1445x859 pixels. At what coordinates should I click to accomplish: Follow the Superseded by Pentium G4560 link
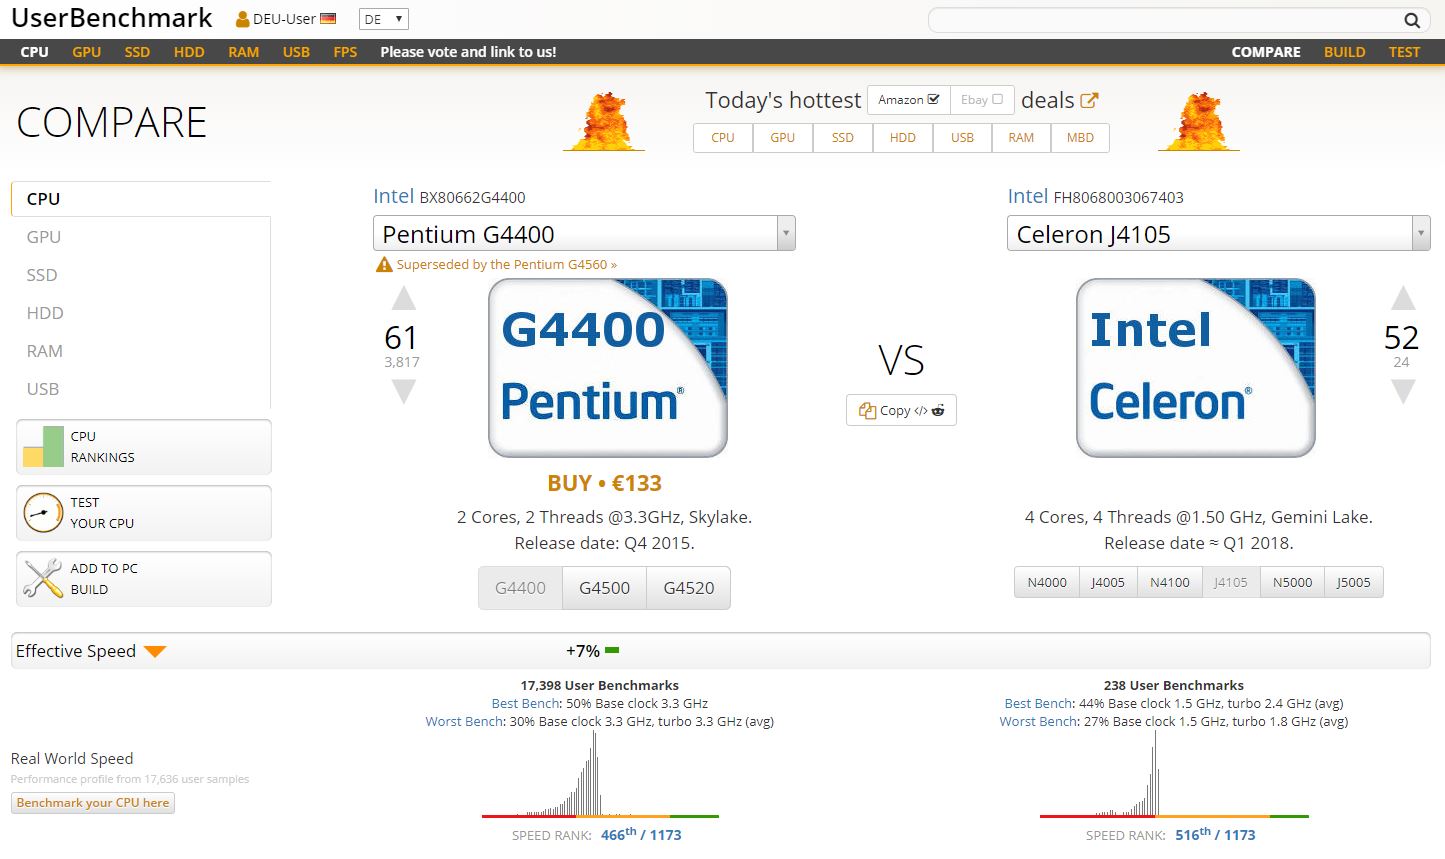pos(507,265)
